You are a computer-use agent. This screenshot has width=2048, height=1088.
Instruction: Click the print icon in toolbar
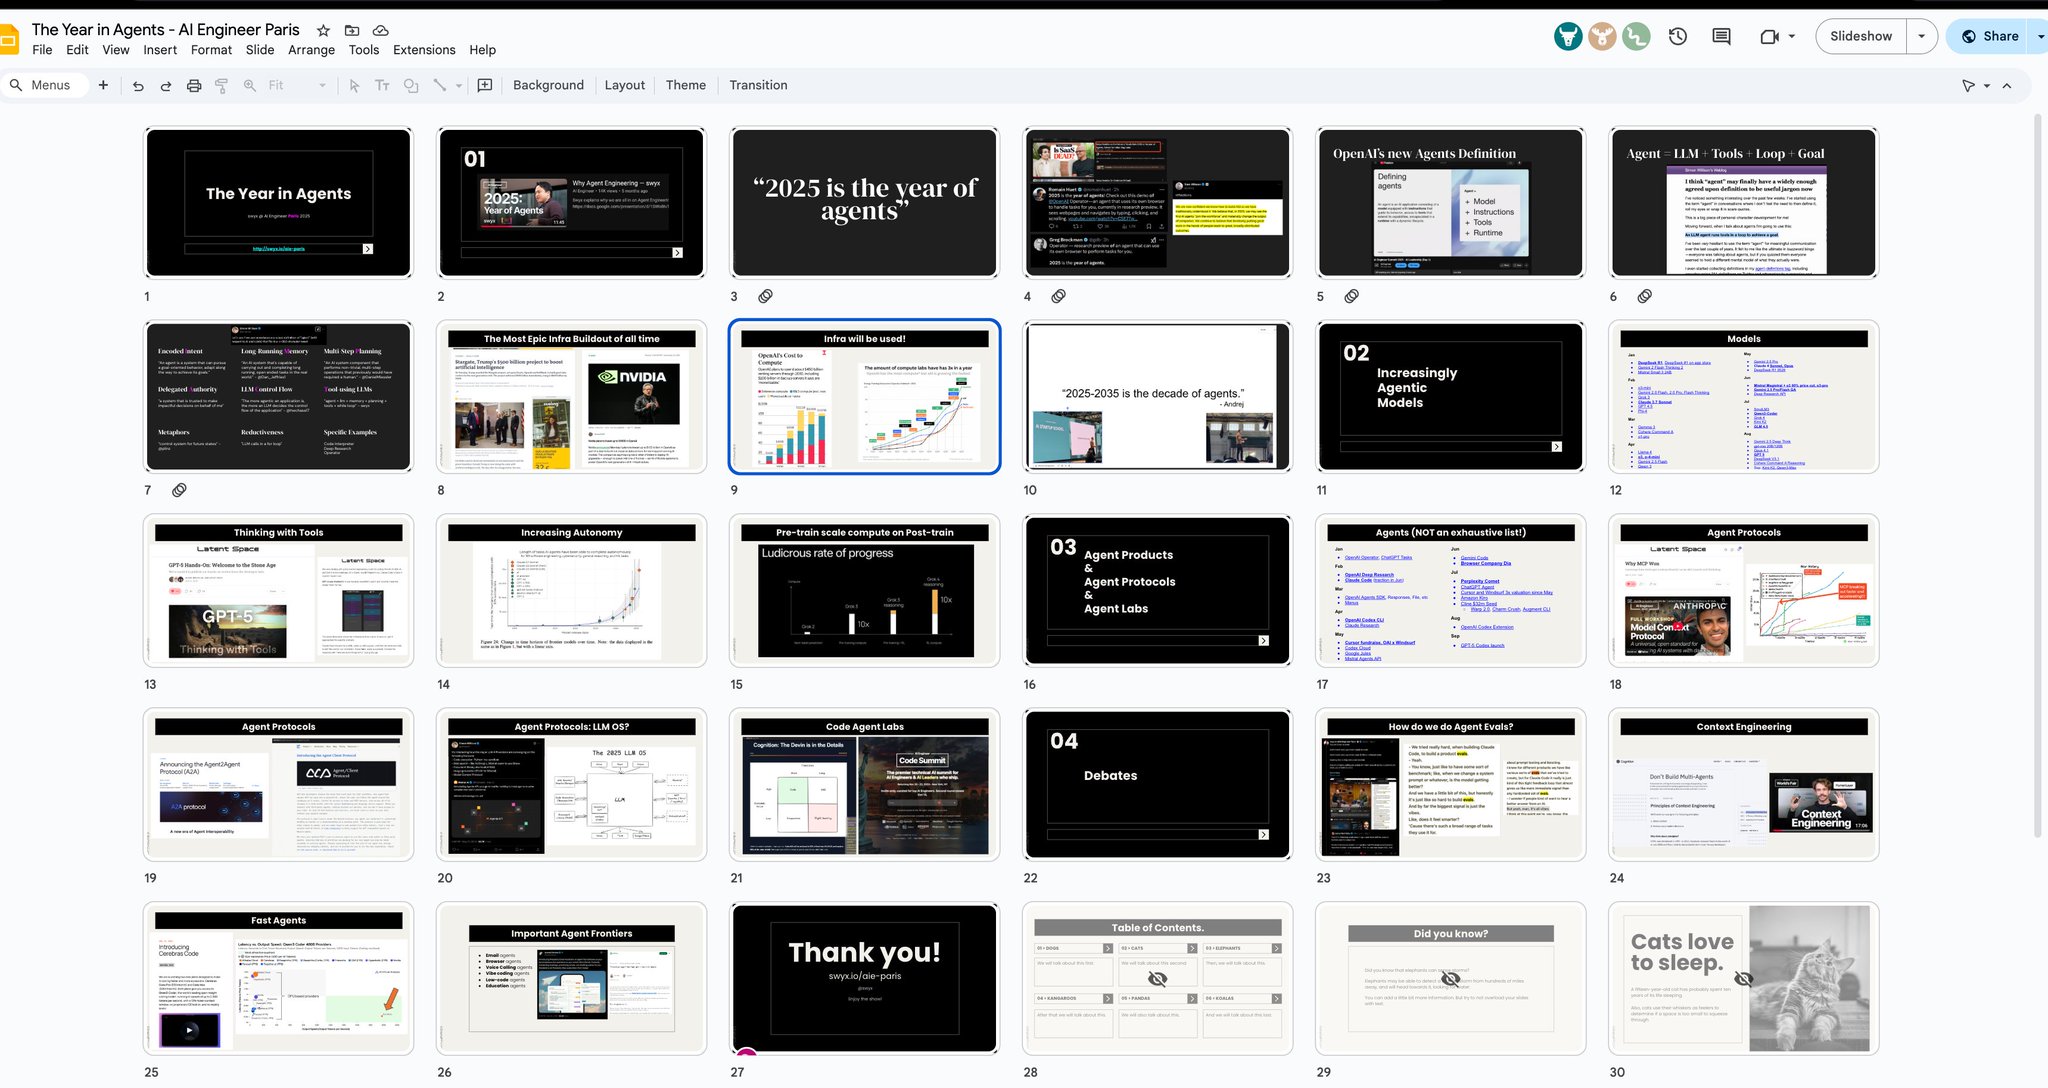coord(194,85)
